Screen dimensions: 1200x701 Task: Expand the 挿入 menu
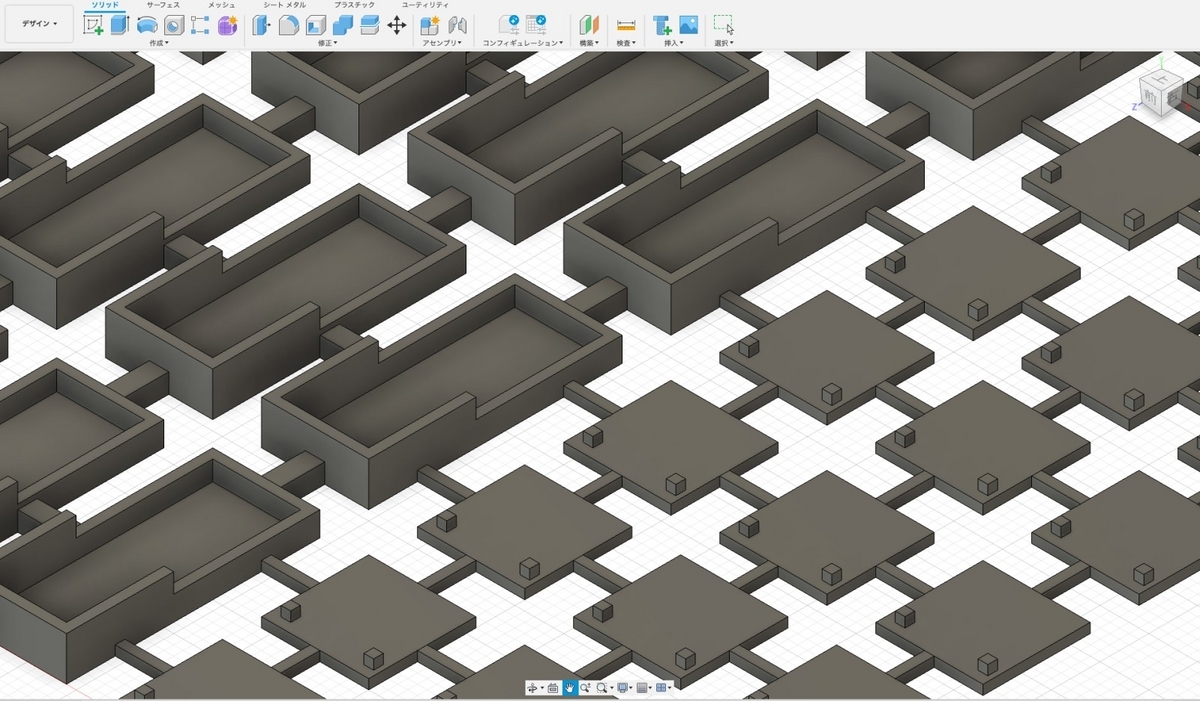coord(674,43)
